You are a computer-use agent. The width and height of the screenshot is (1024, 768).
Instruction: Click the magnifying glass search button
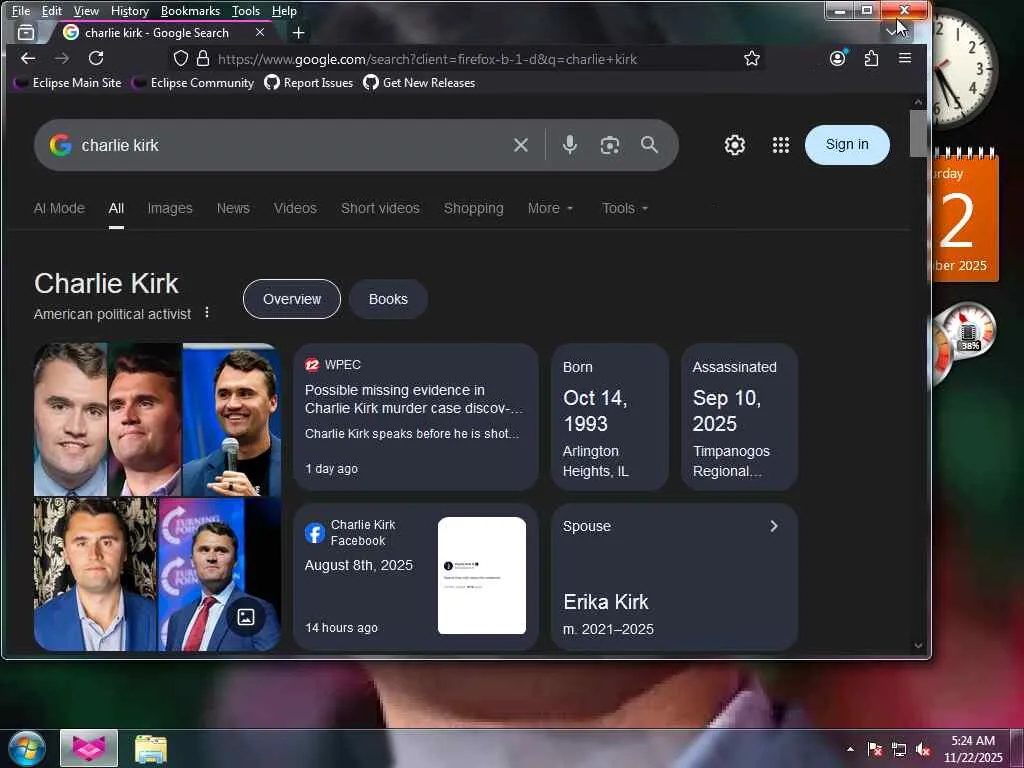(x=649, y=145)
